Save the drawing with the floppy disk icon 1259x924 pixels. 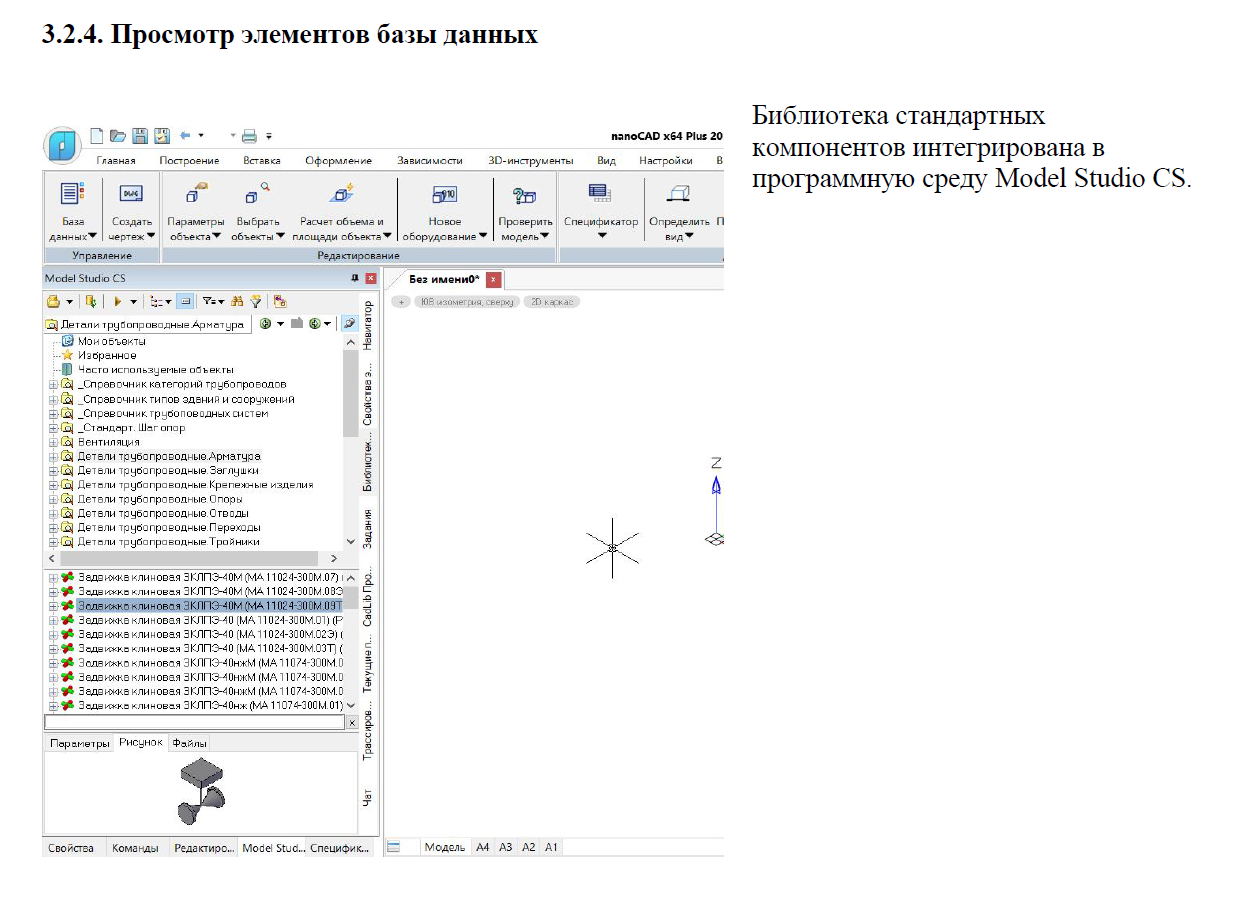(x=140, y=136)
